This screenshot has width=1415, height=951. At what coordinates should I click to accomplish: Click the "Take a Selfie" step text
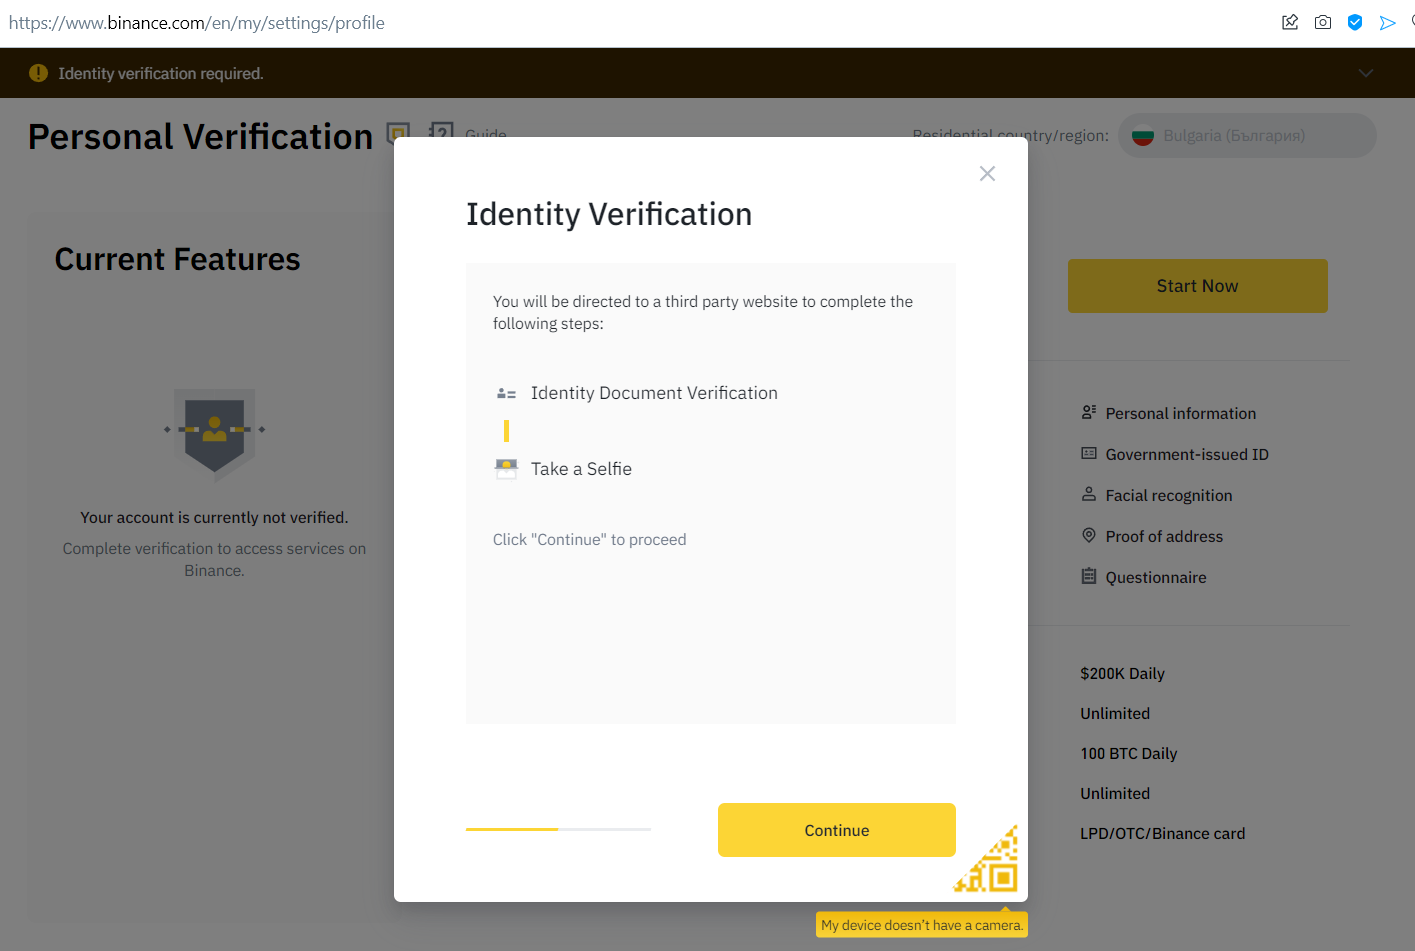pyautogui.click(x=581, y=469)
